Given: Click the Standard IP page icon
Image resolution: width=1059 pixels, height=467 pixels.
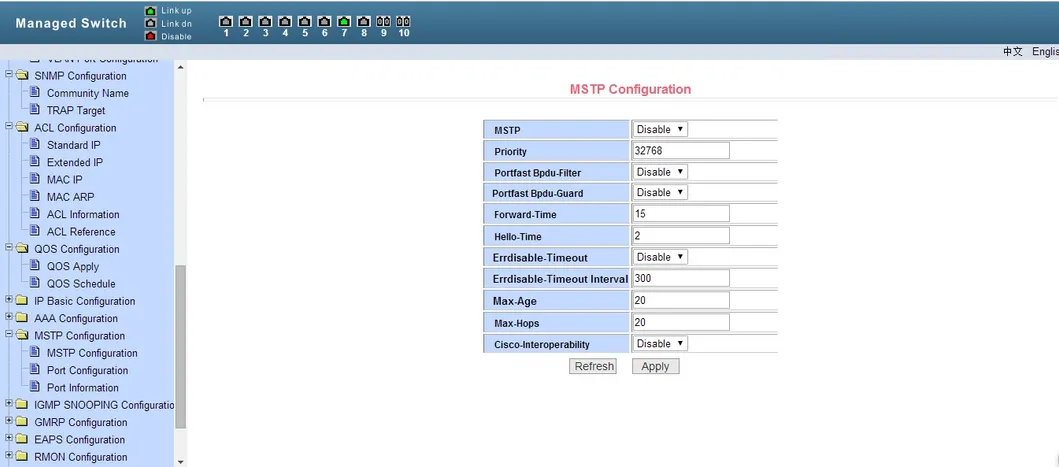Looking at the screenshot, I should coord(35,145).
